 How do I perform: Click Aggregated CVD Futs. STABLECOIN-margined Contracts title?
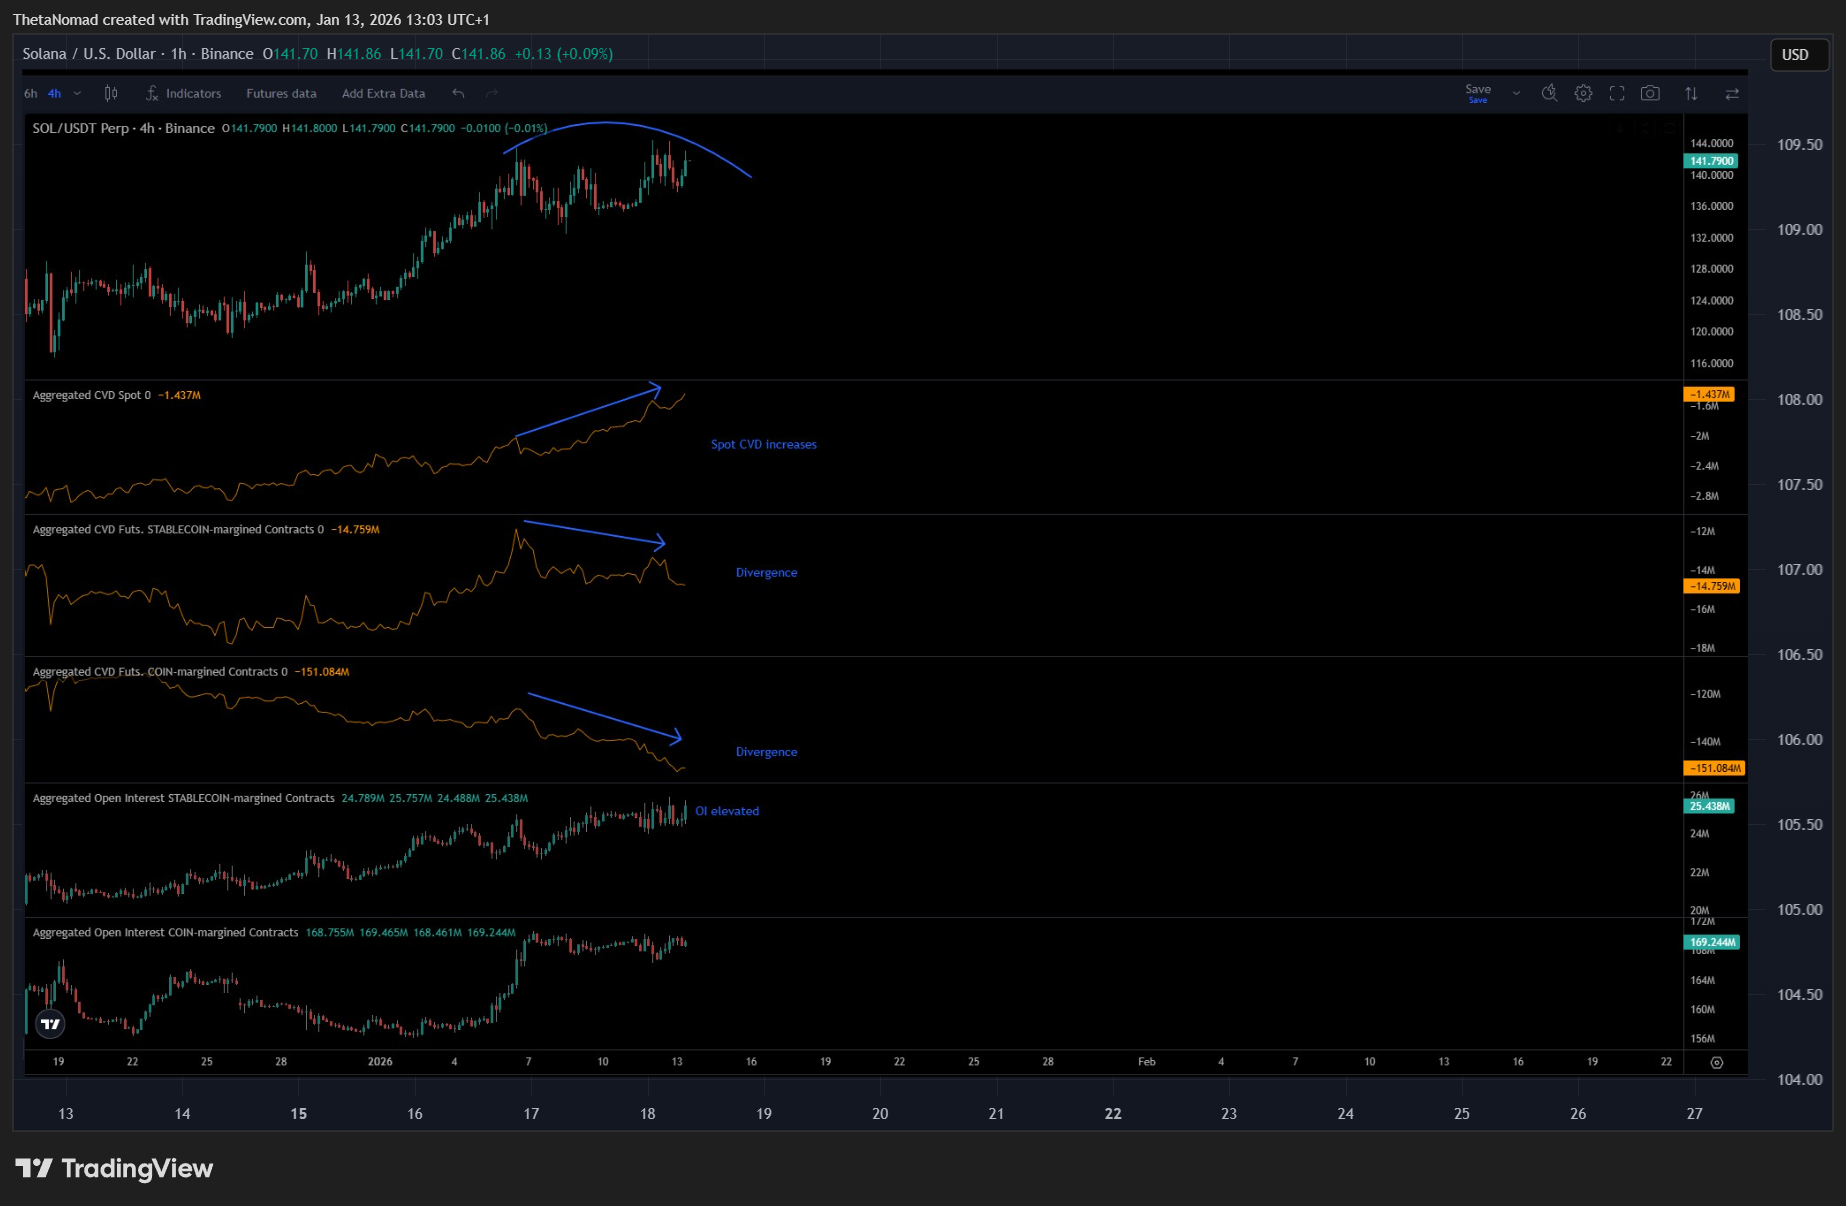point(178,529)
